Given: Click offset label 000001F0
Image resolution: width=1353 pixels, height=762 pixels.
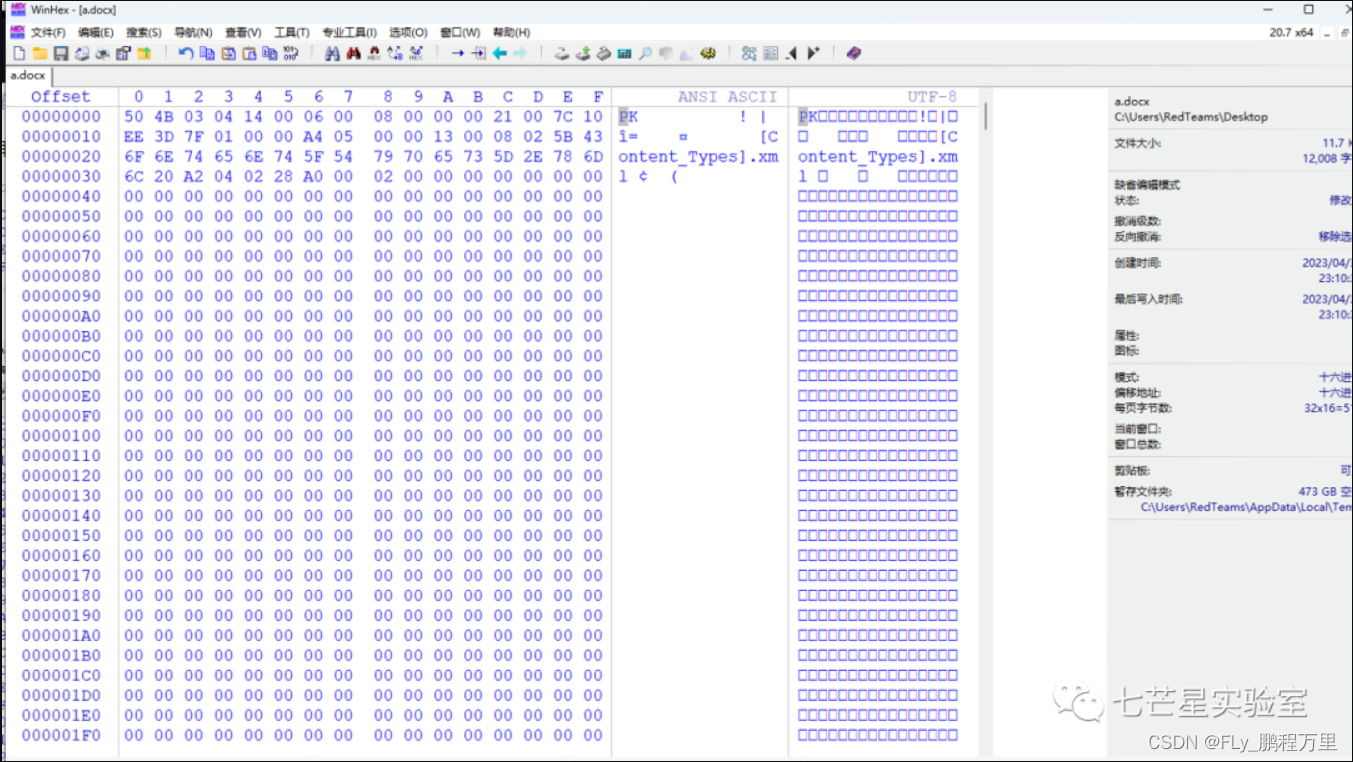Looking at the screenshot, I should [x=61, y=735].
